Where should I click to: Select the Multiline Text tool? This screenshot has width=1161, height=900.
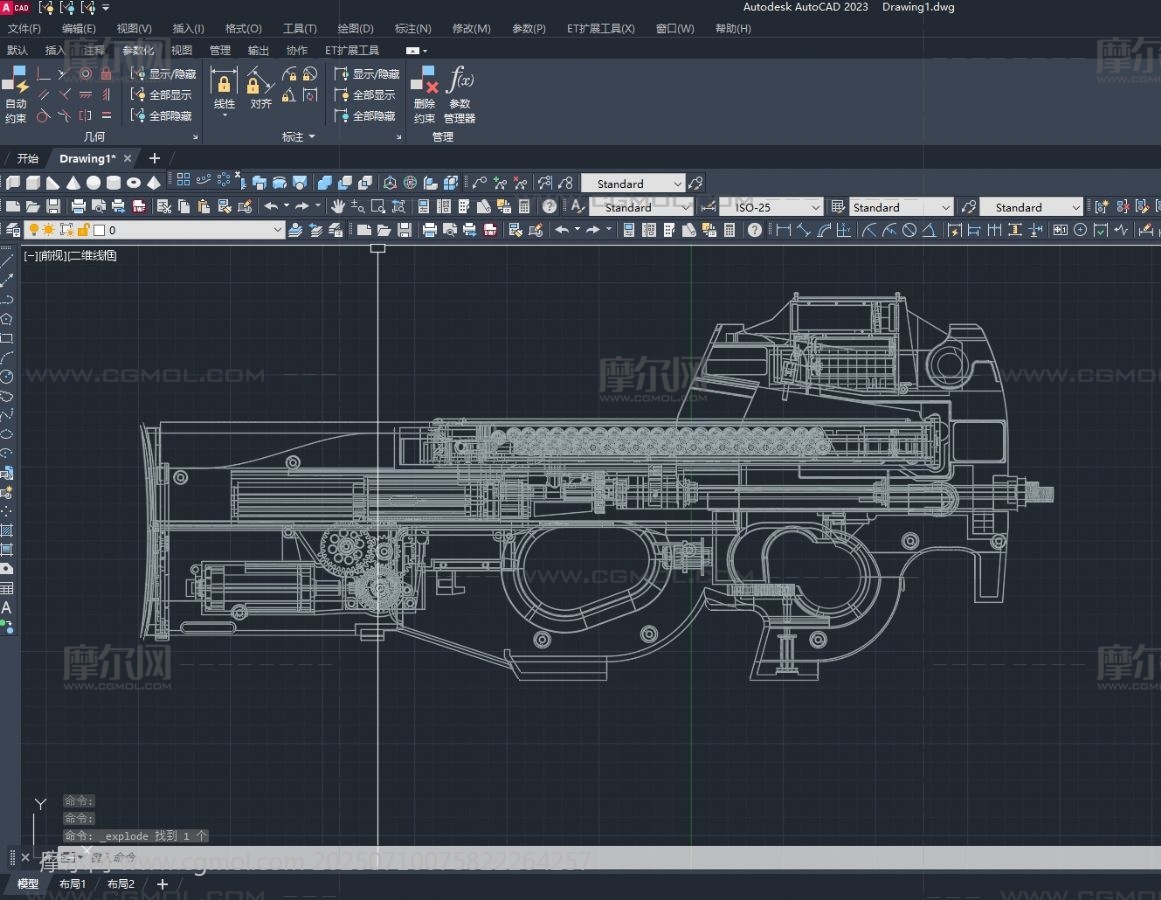(7, 608)
